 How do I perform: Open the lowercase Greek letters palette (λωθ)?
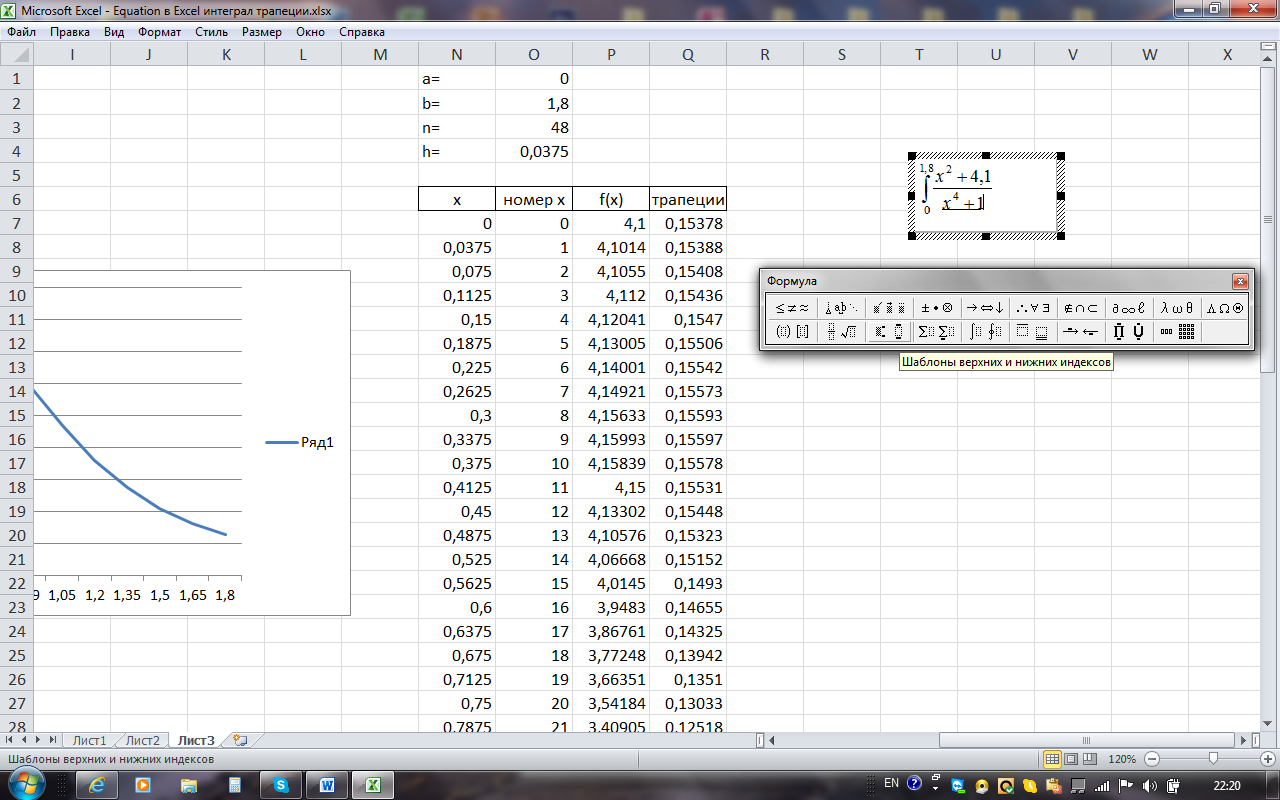(x=1177, y=308)
